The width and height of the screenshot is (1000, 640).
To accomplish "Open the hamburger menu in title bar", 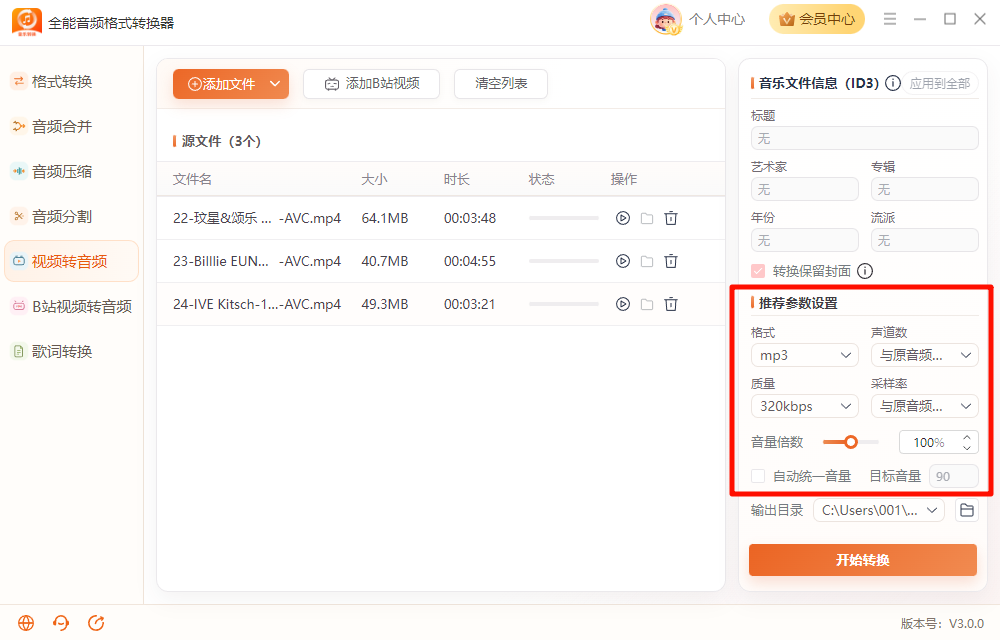I will [x=890, y=19].
